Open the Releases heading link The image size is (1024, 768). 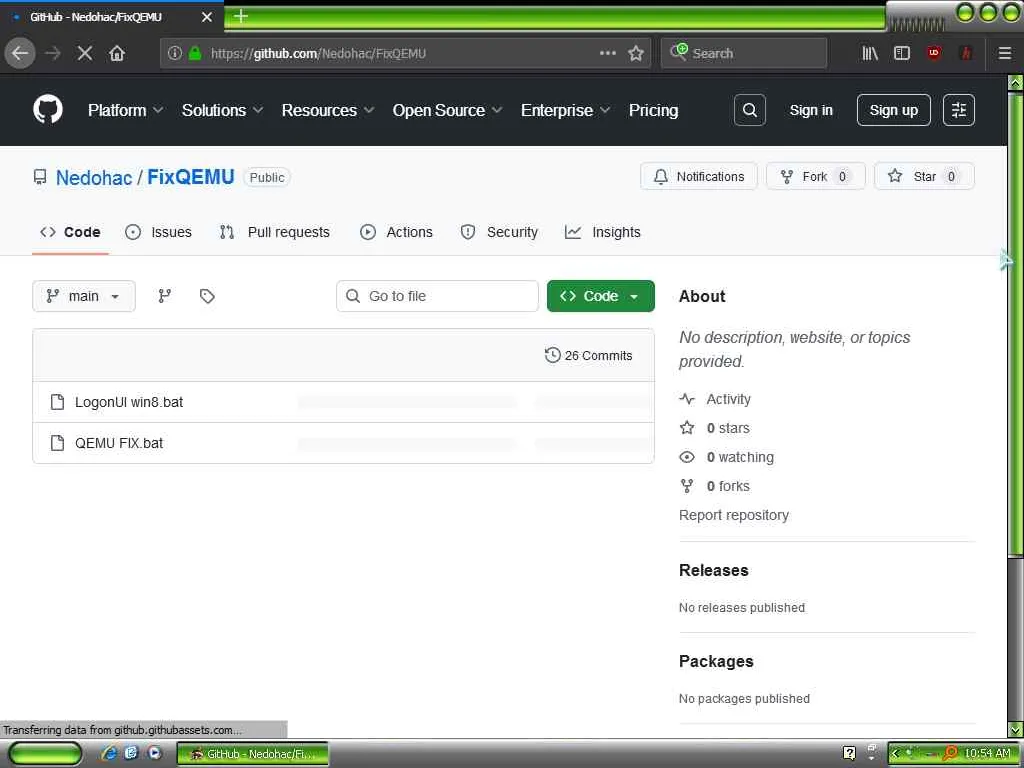[713, 570]
